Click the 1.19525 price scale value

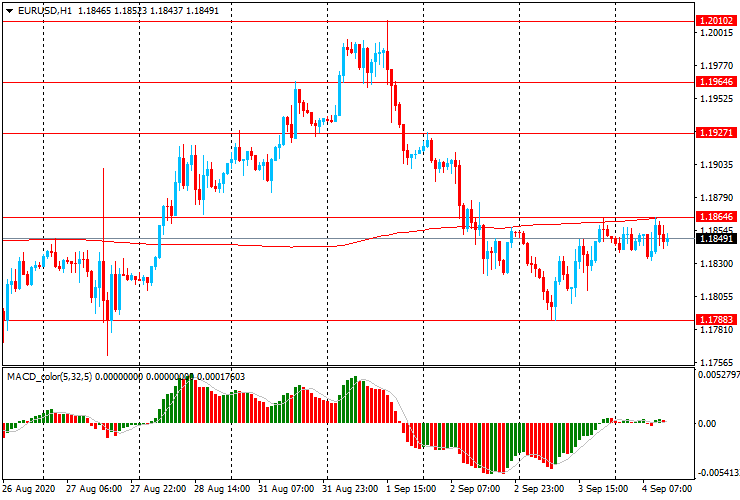[716, 99]
